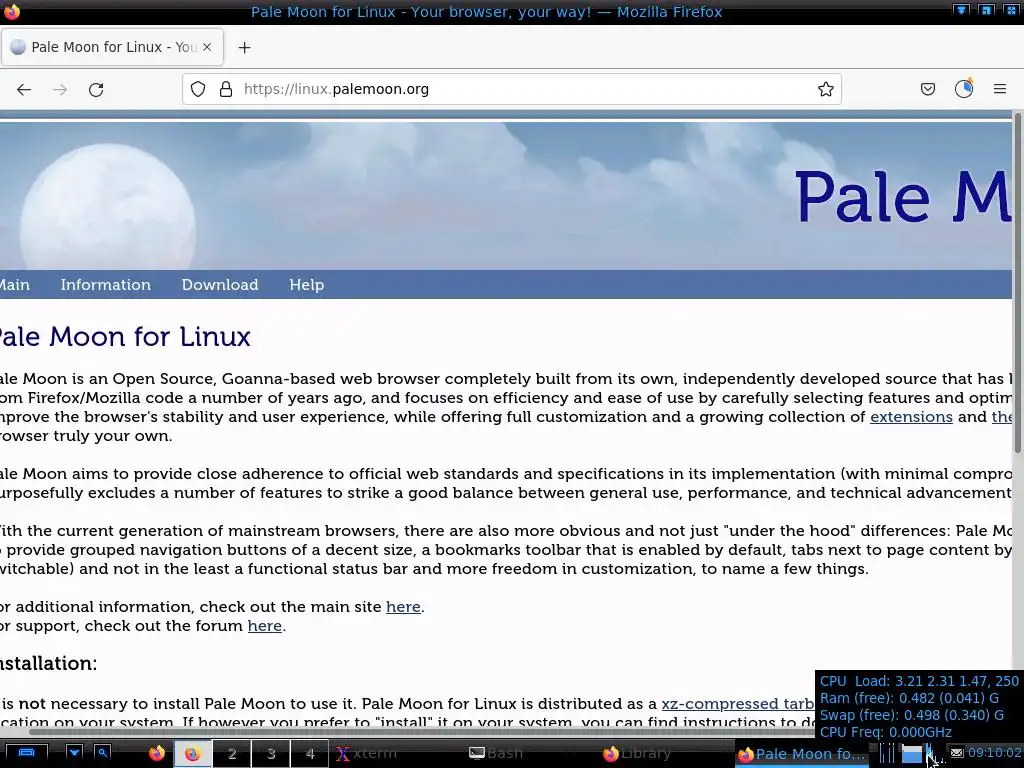Bookmark this page with the star

[825, 89]
